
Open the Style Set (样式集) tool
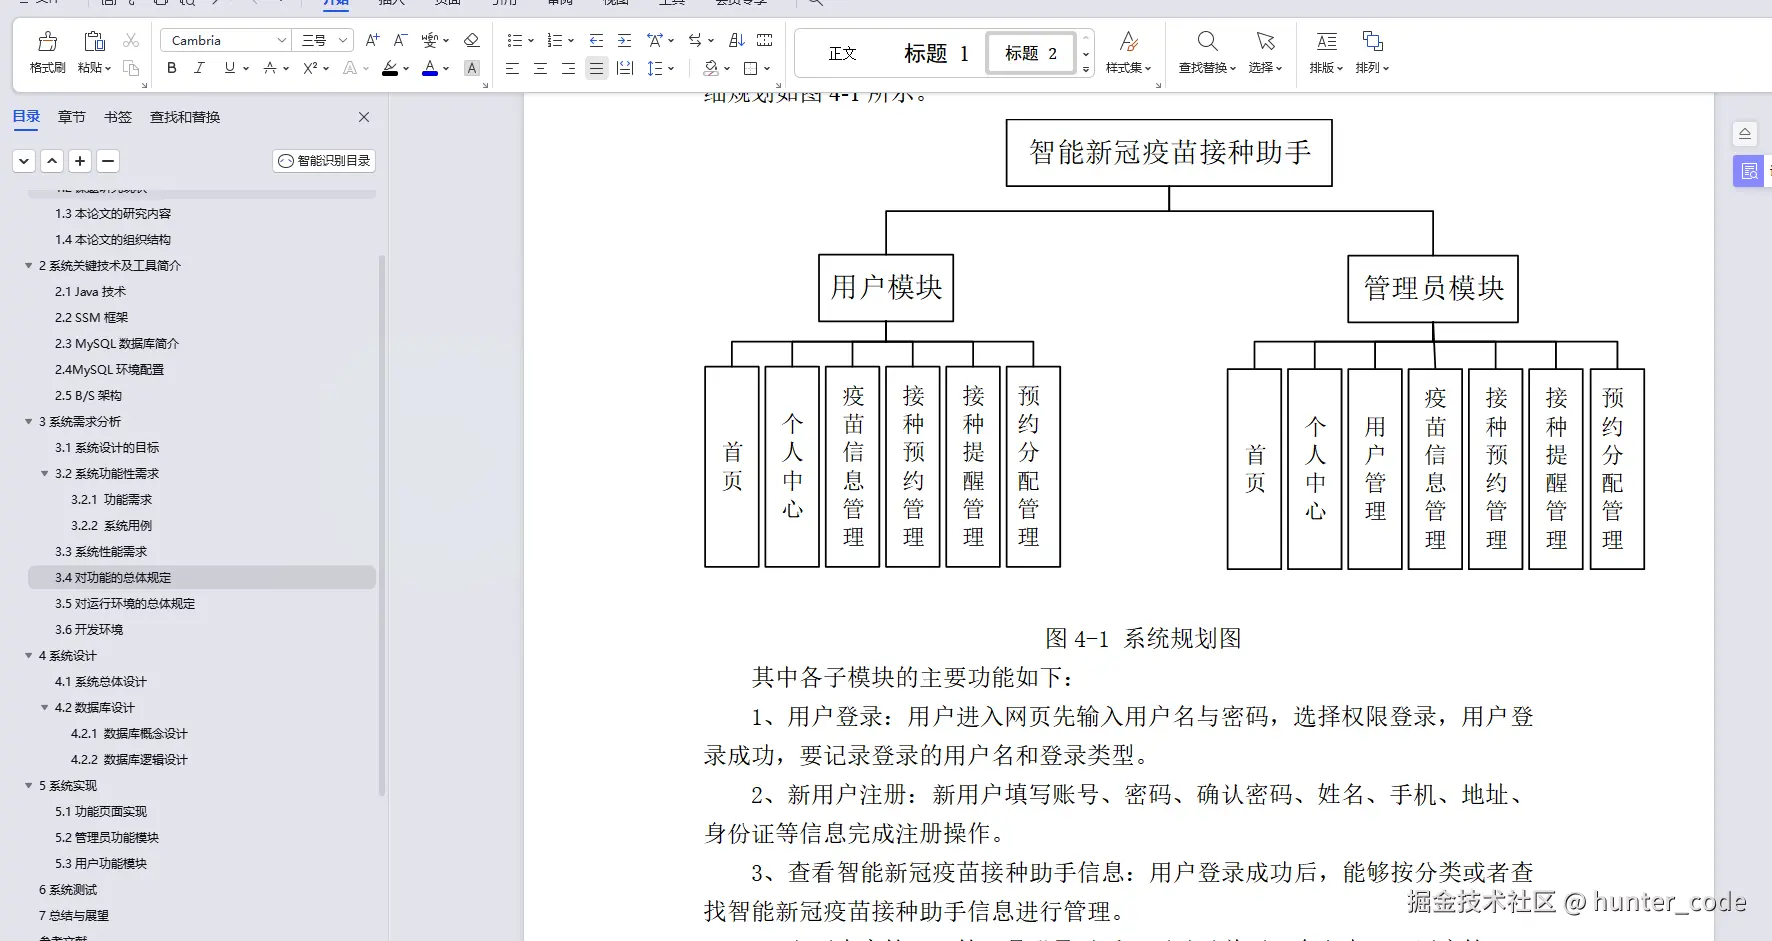[1129, 52]
